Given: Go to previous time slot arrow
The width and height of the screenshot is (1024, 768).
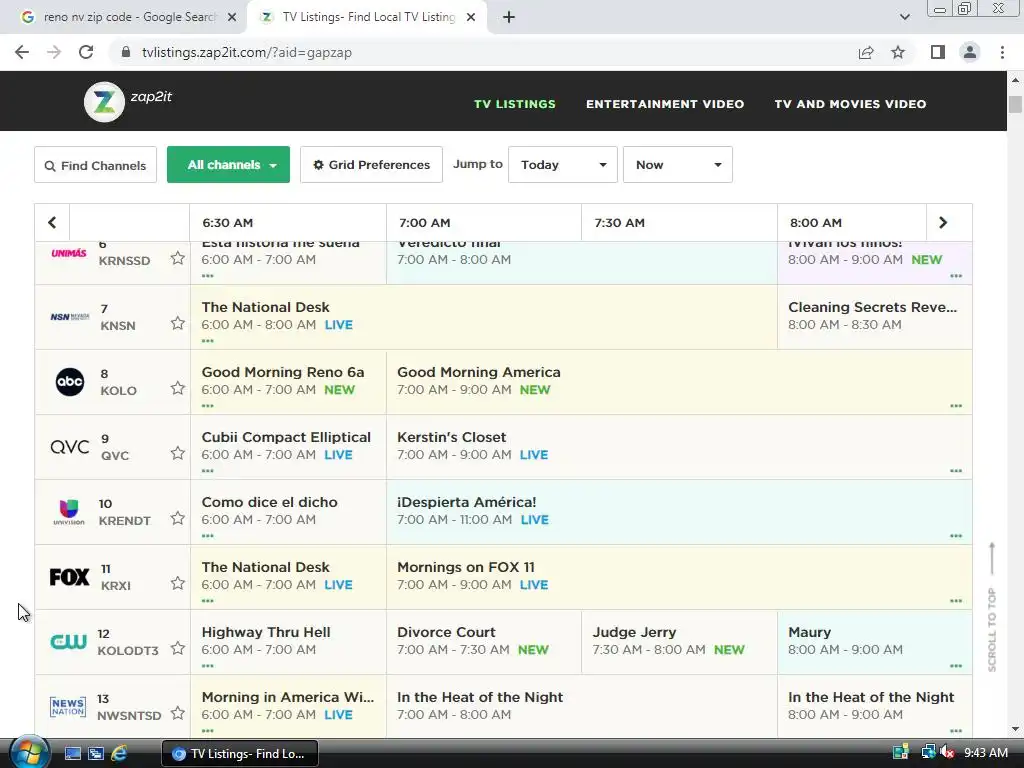Looking at the screenshot, I should pos(52,223).
